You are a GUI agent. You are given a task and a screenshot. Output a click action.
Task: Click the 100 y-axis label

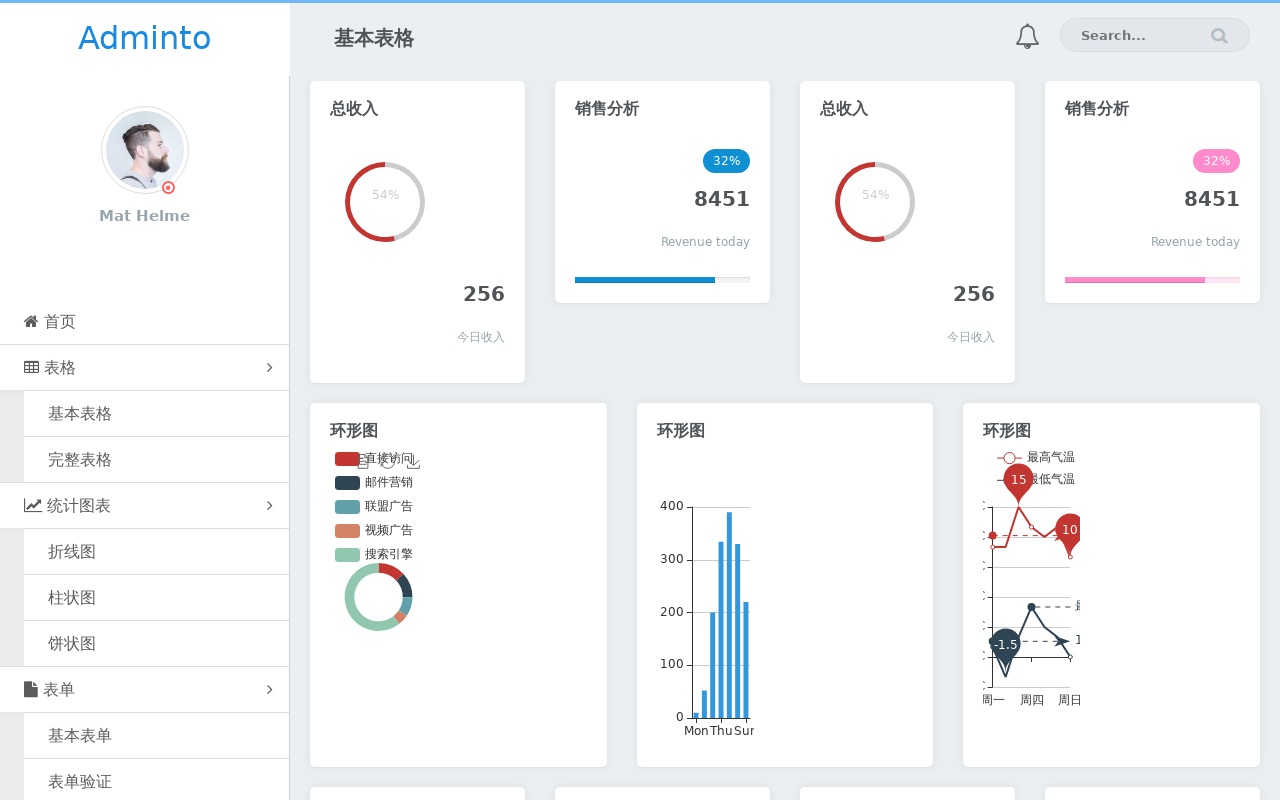click(672, 664)
